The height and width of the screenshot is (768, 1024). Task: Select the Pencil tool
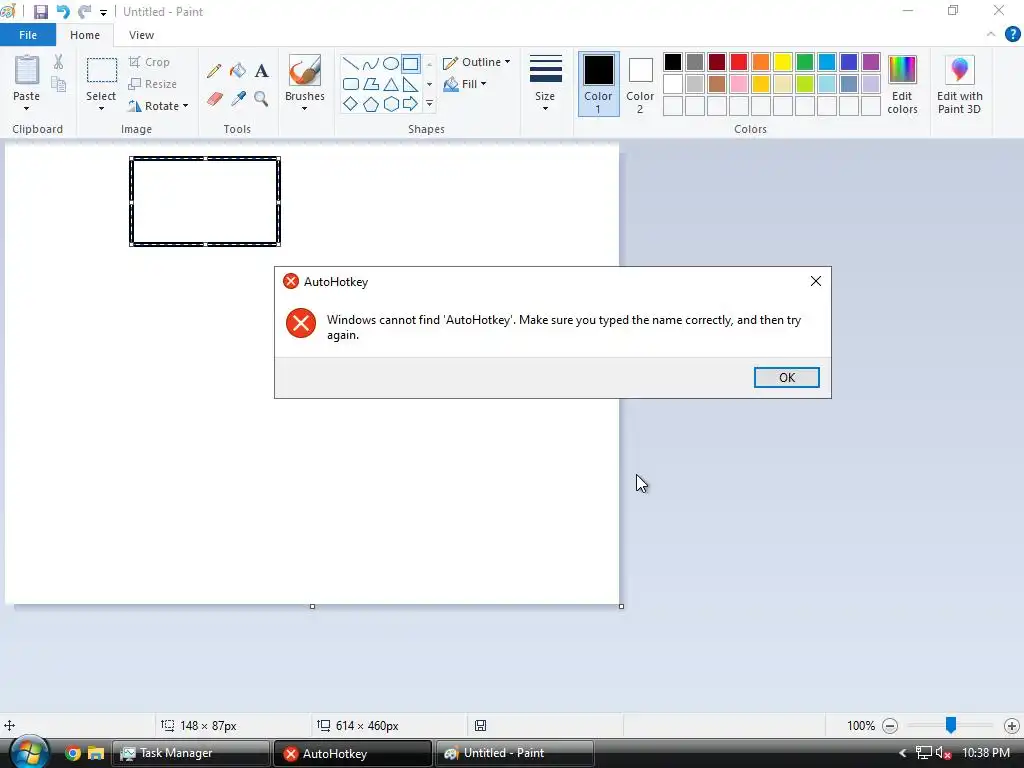214,71
